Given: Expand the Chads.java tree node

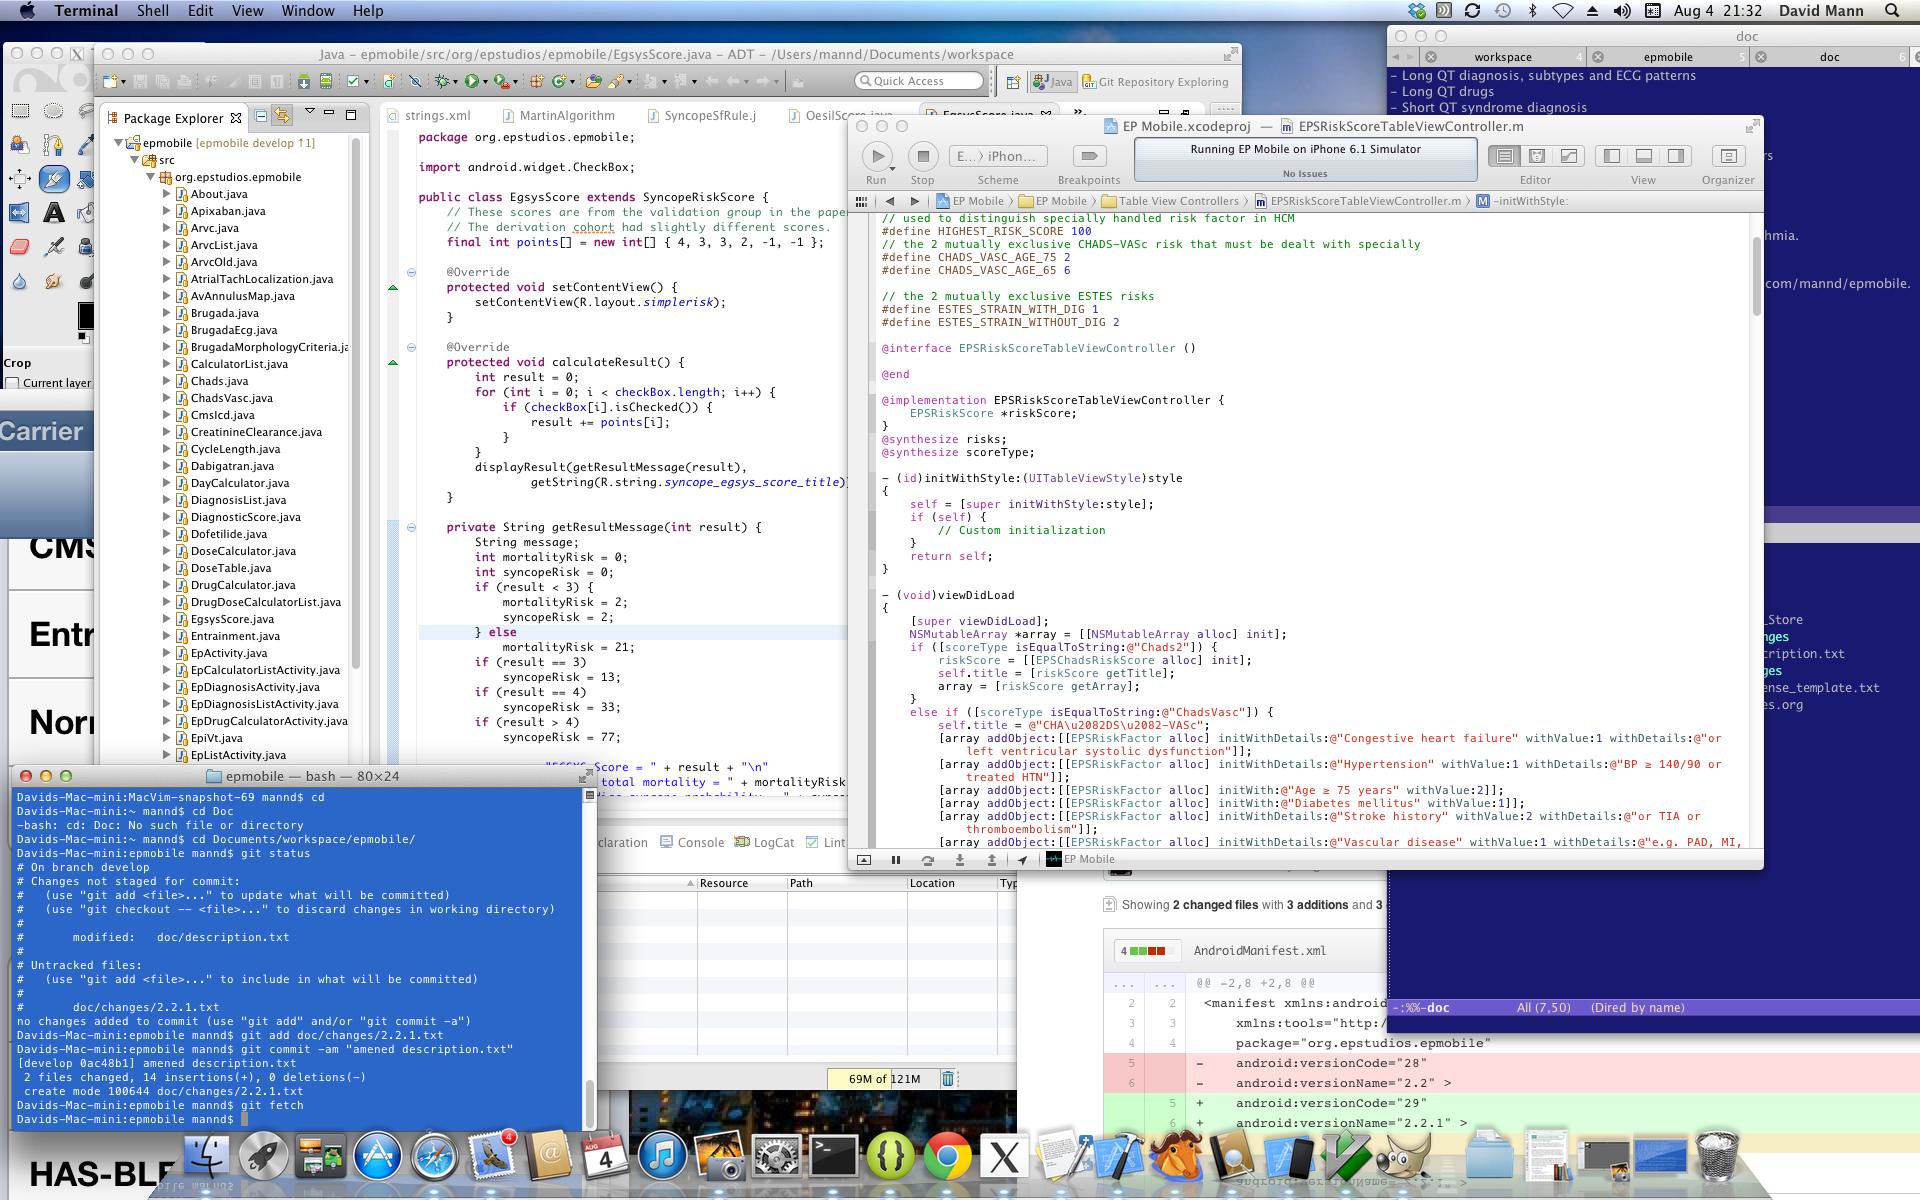Looking at the screenshot, I should pos(167,381).
